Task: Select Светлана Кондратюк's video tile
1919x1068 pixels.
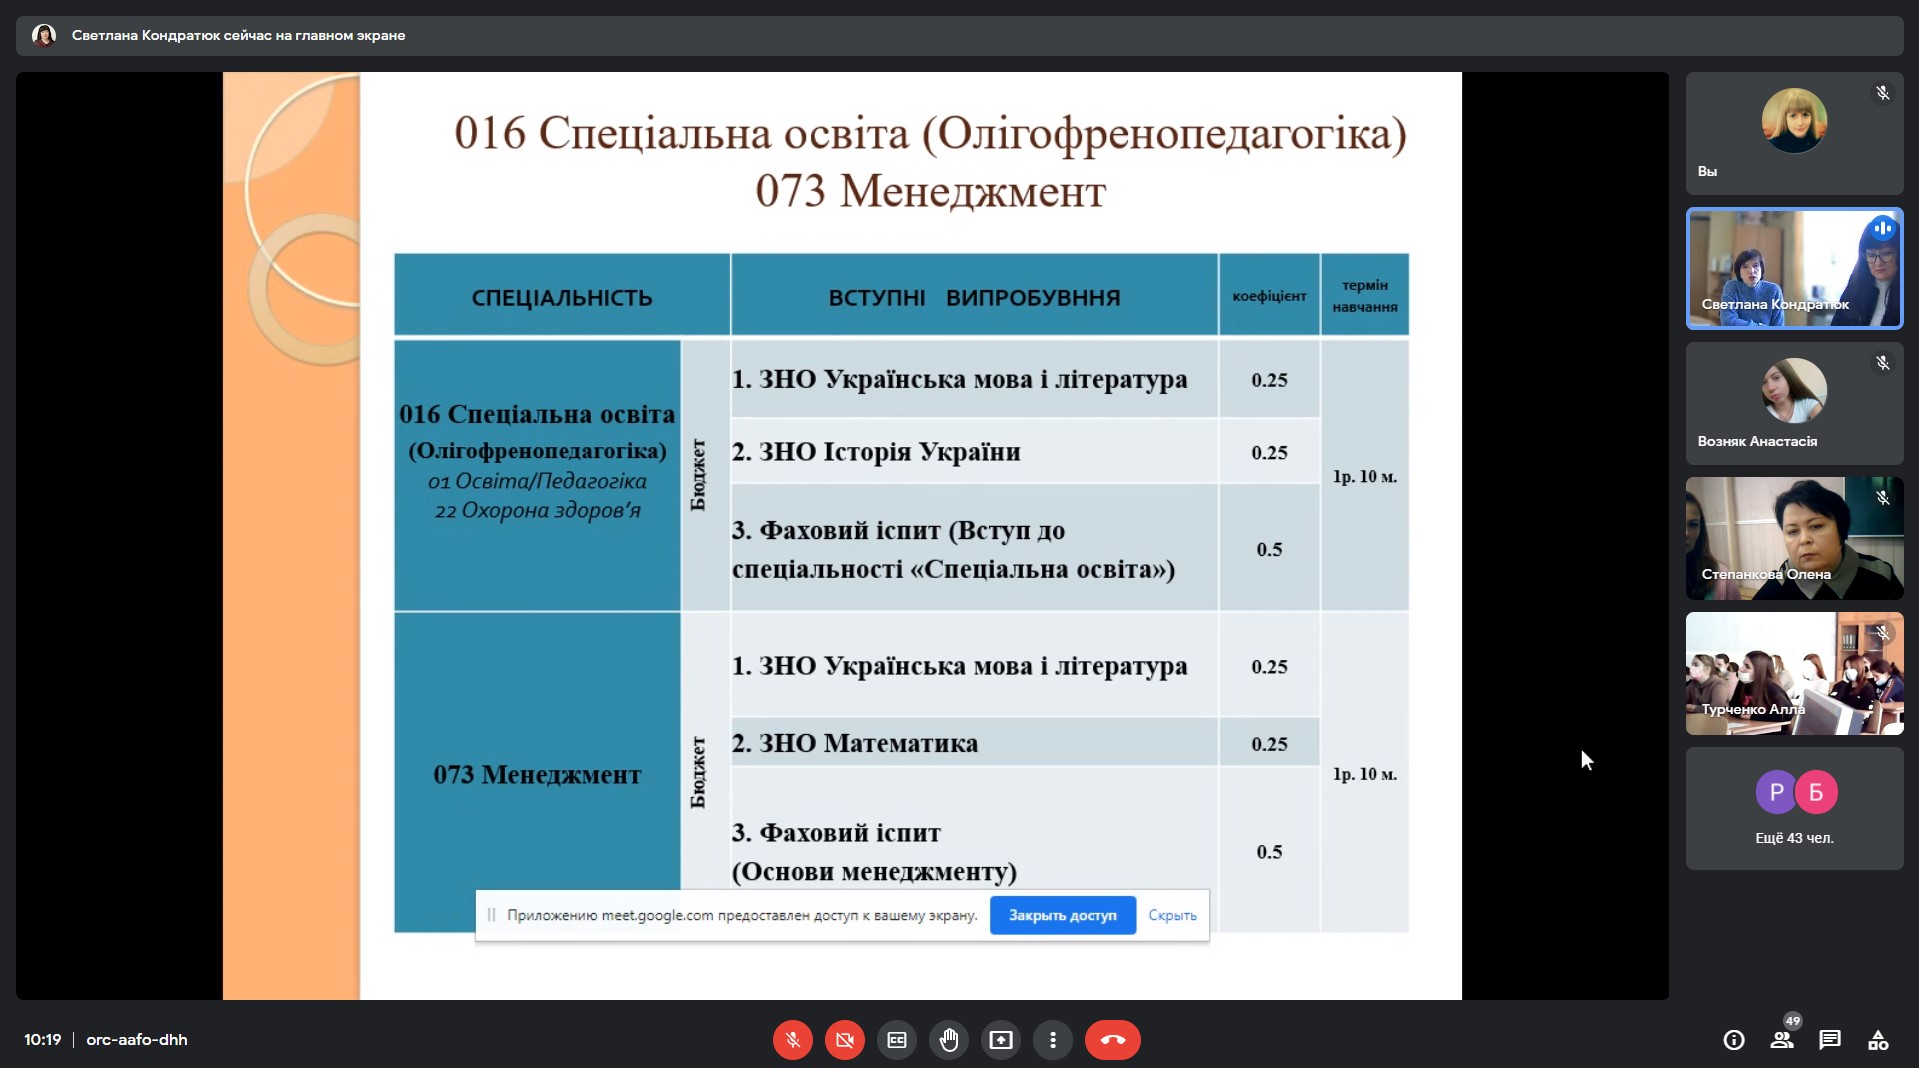Action: point(1794,268)
